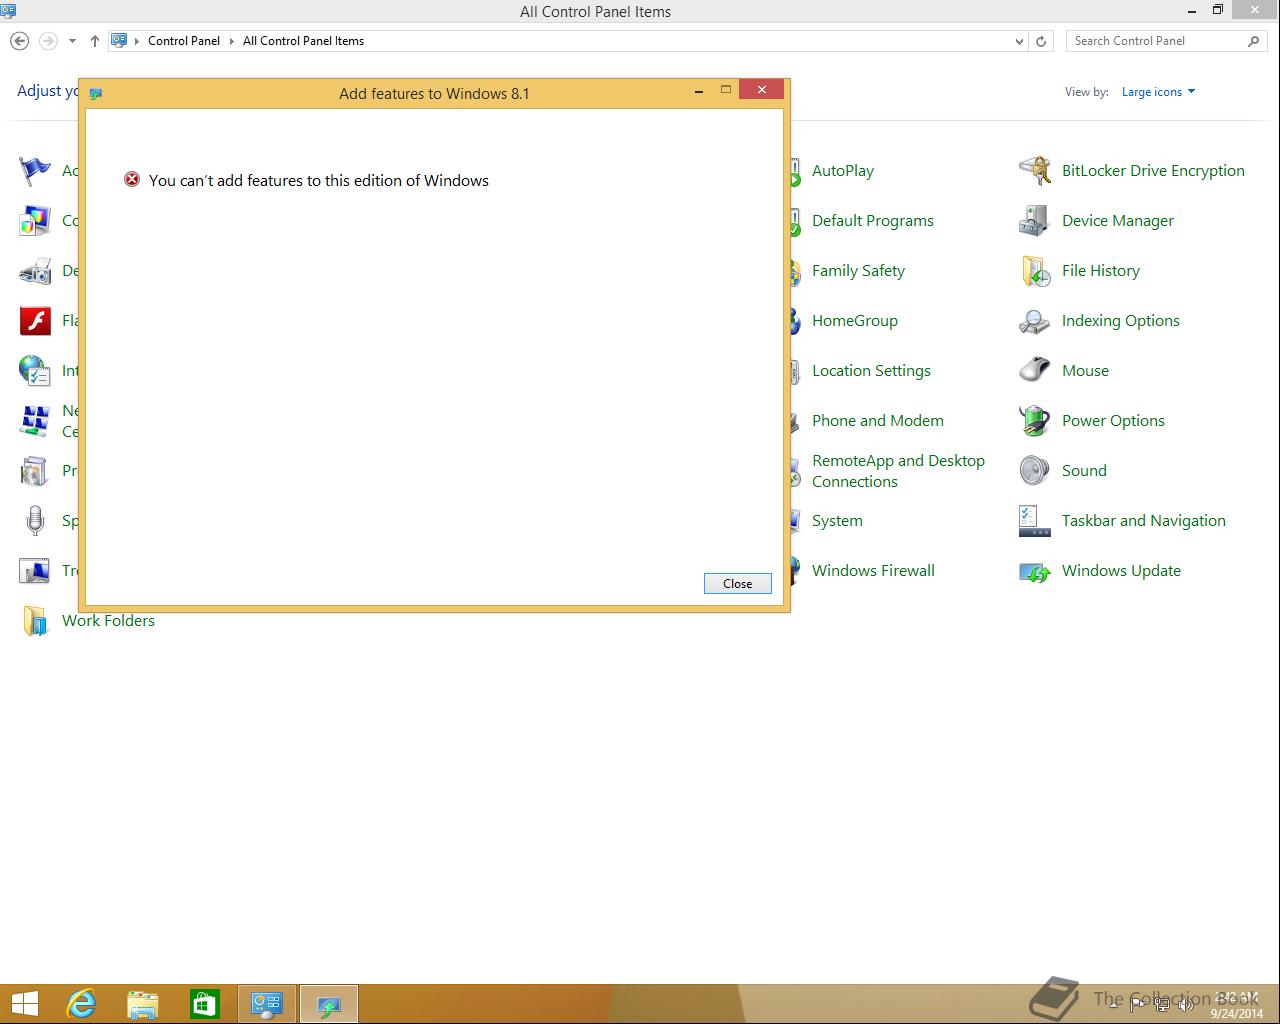Image resolution: width=1280 pixels, height=1024 pixels.
Task: Expand the Control Panel breadcrumb arrow
Action: (232, 41)
